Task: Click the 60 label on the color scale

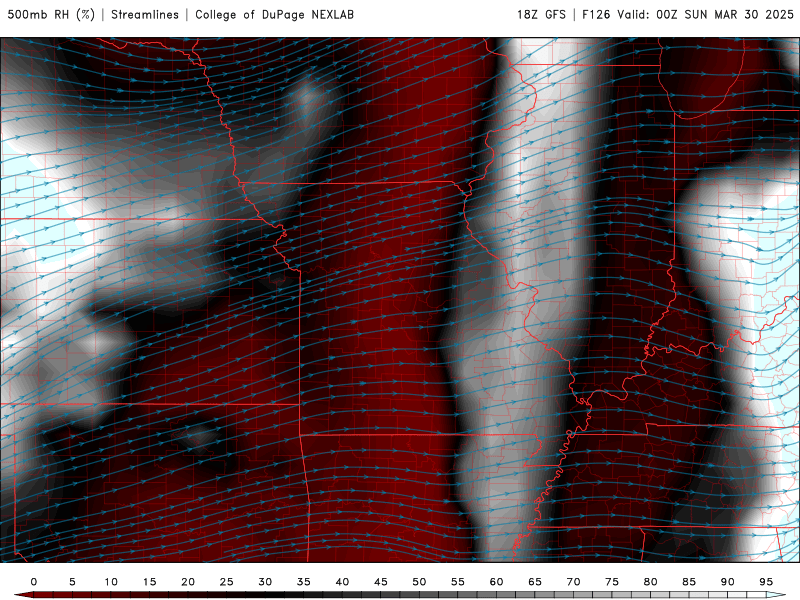Action: click(x=496, y=582)
